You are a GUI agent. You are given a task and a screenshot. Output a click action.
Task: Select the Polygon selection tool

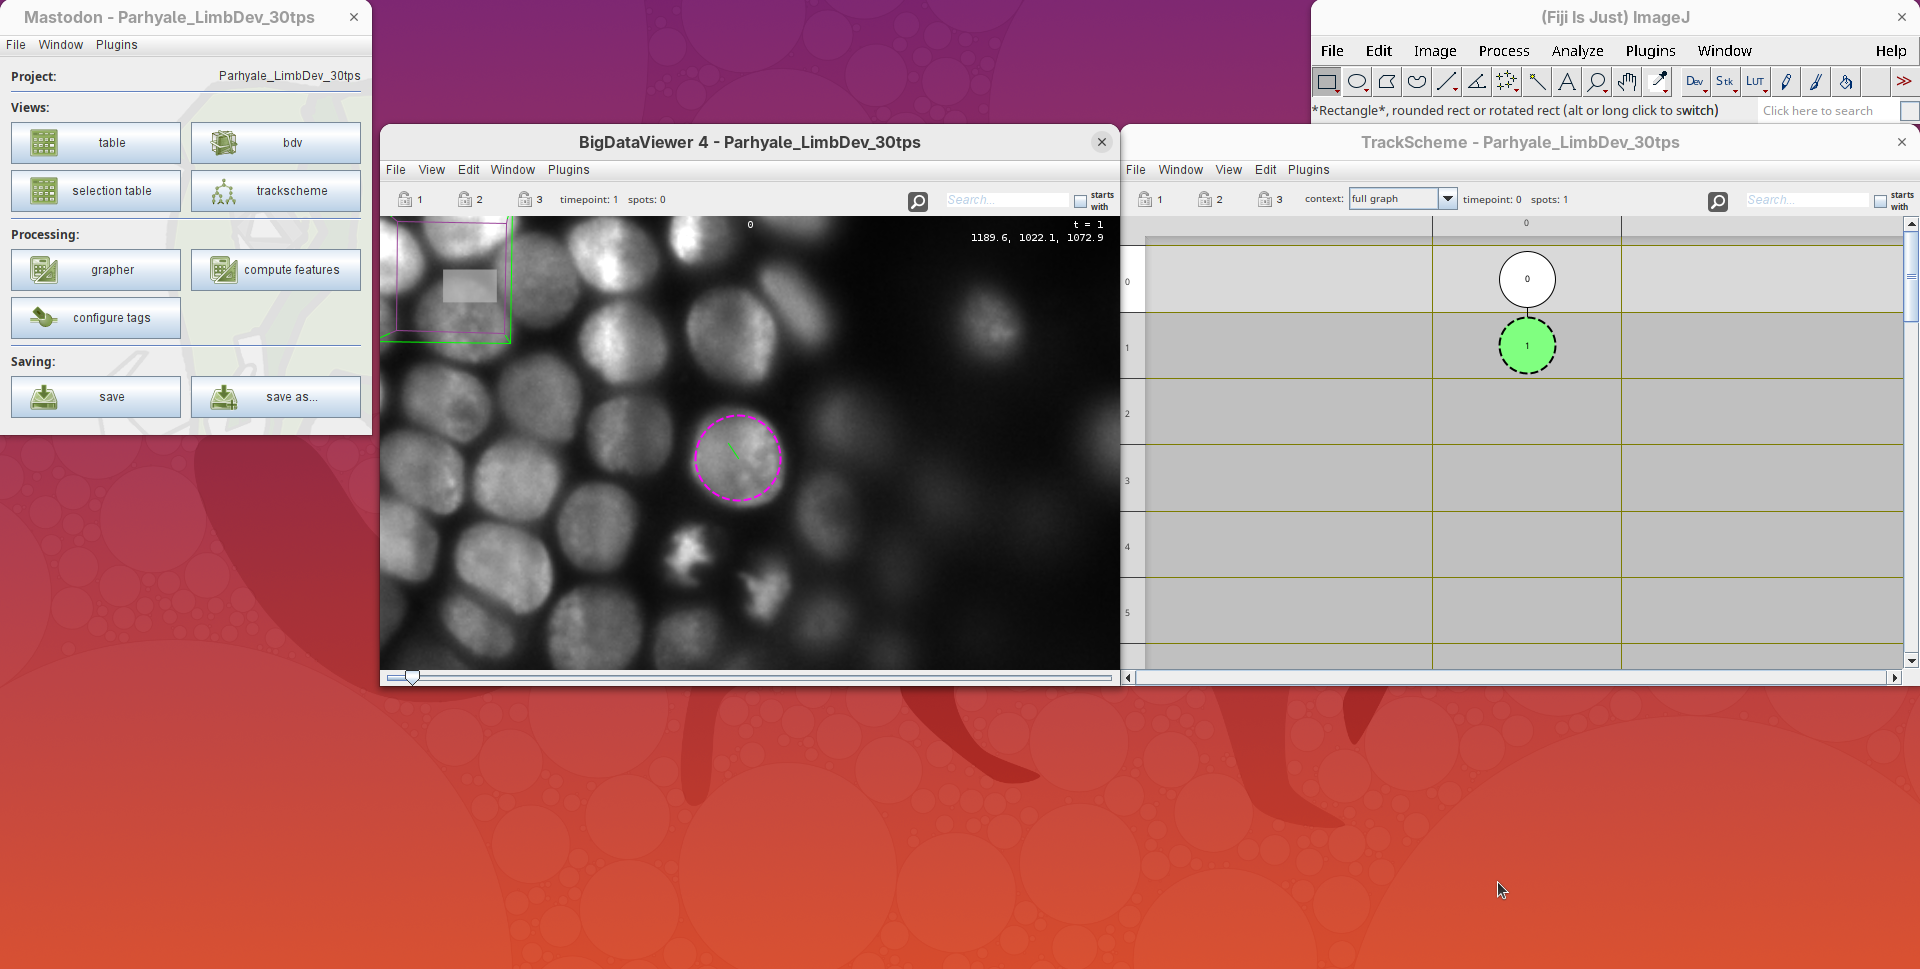1387,82
